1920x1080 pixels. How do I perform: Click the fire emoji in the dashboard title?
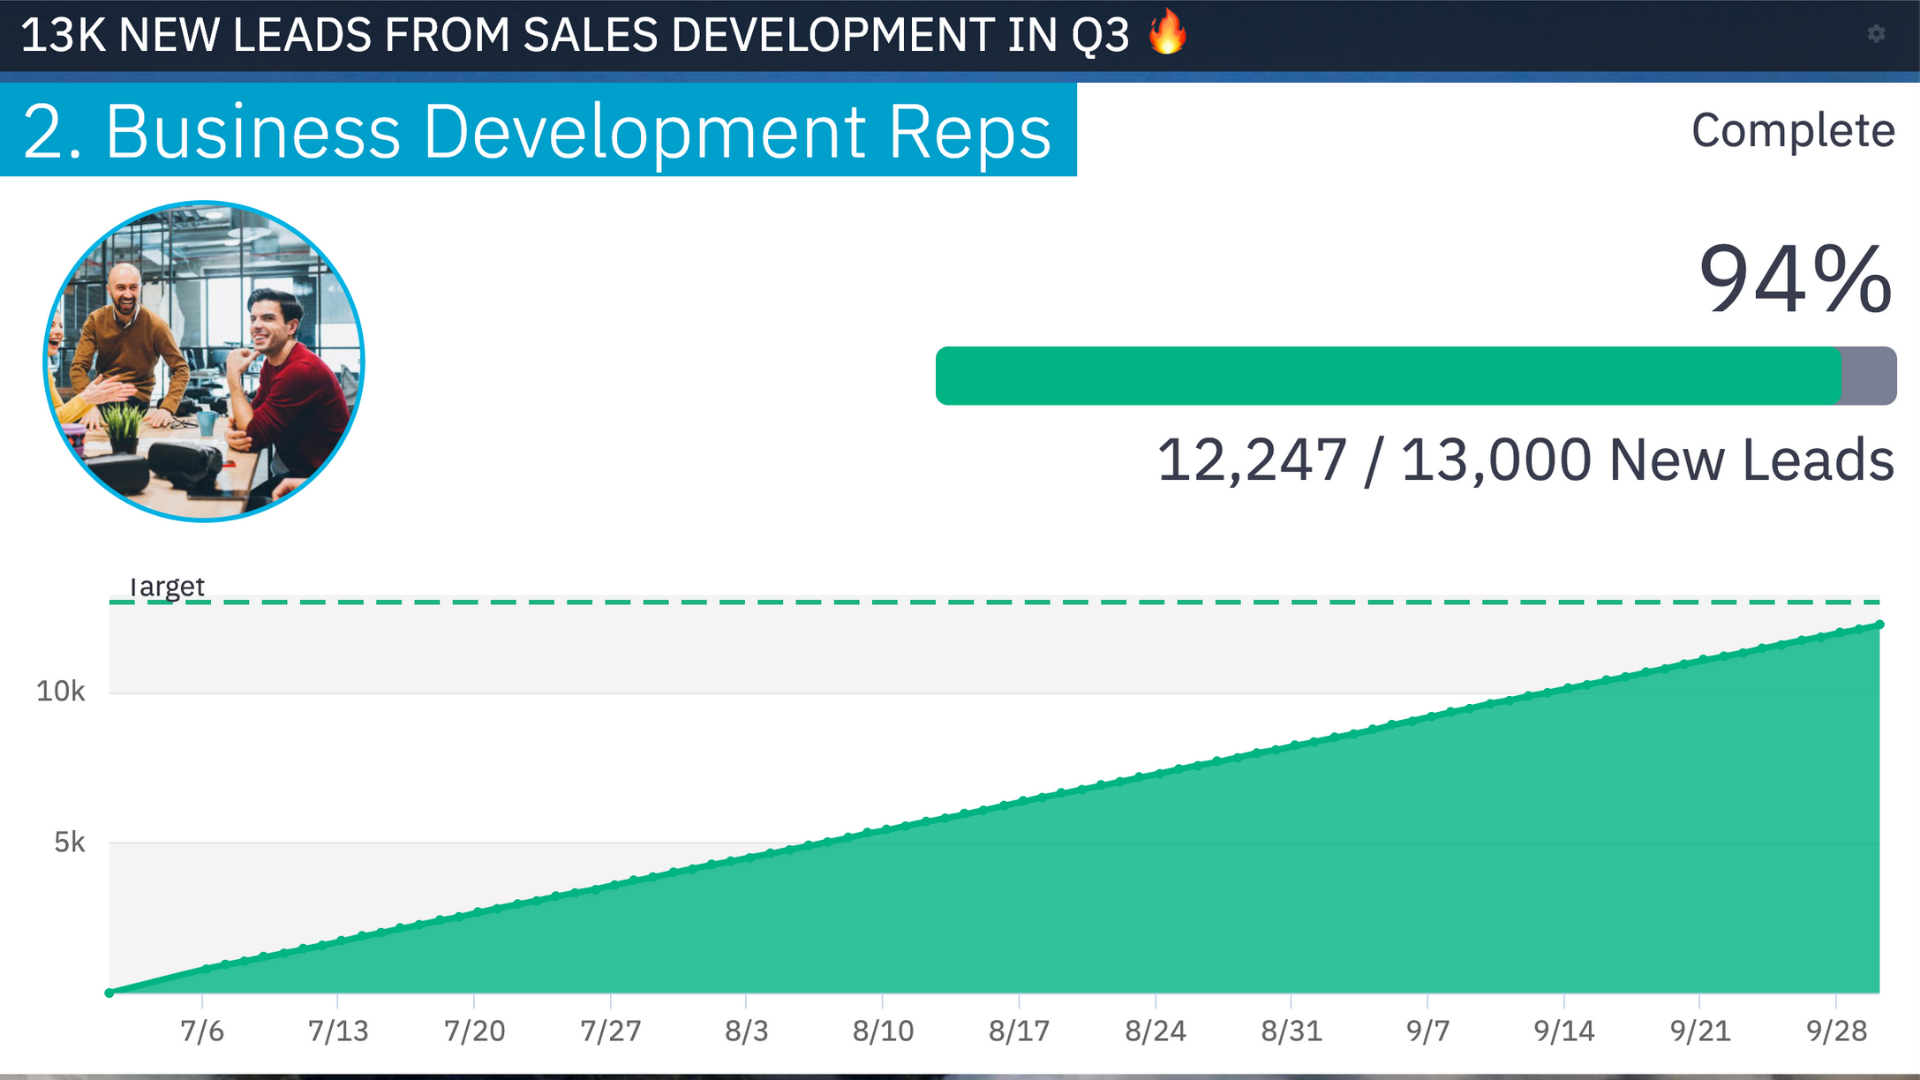click(x=1167, y=32)
